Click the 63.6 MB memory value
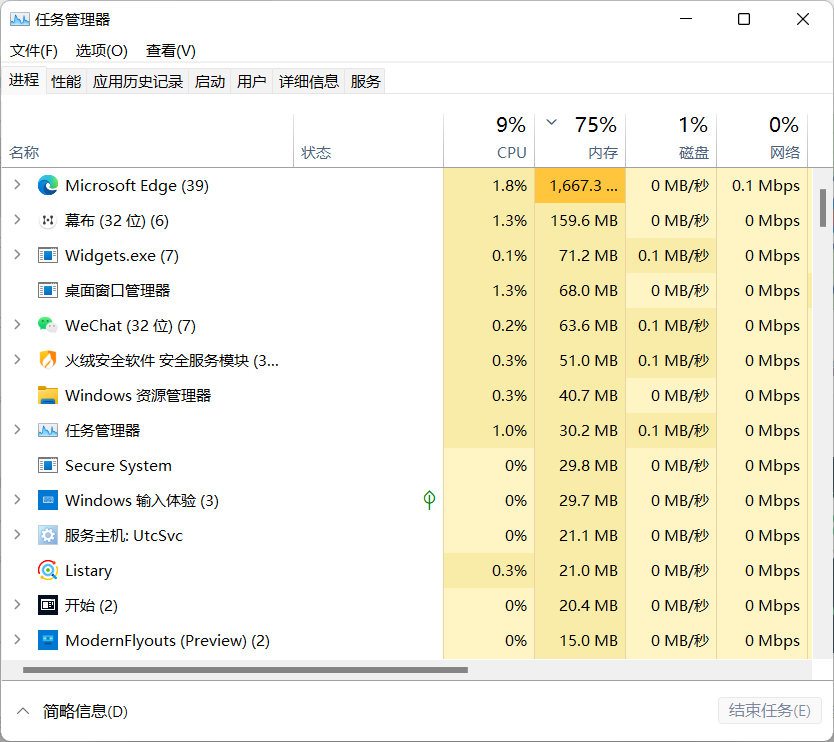834x742 pixels. click(x=588, y=325)
